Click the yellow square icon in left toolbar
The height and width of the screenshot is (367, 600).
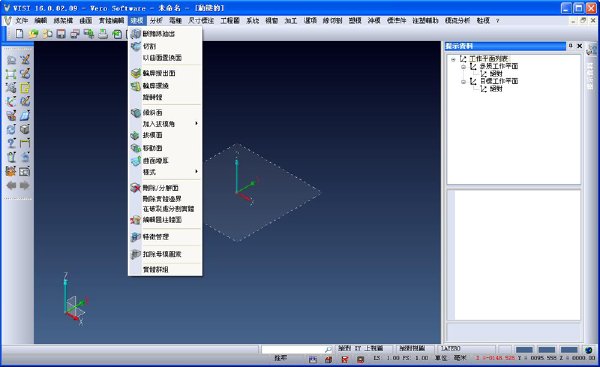pos(25,88)
